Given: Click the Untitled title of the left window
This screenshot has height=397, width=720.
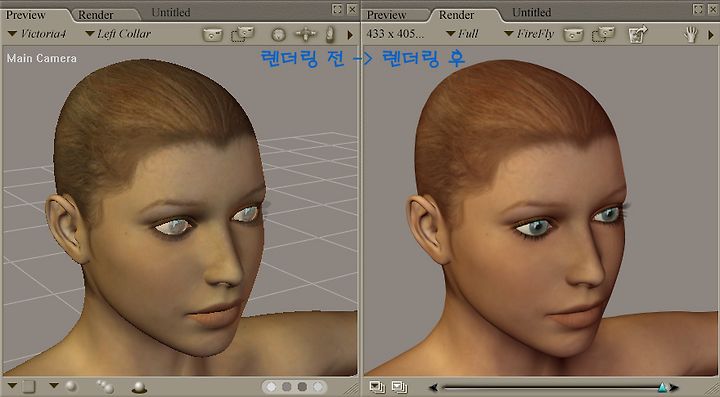Looking at the screenshot, I should click(x=171, y=12).
